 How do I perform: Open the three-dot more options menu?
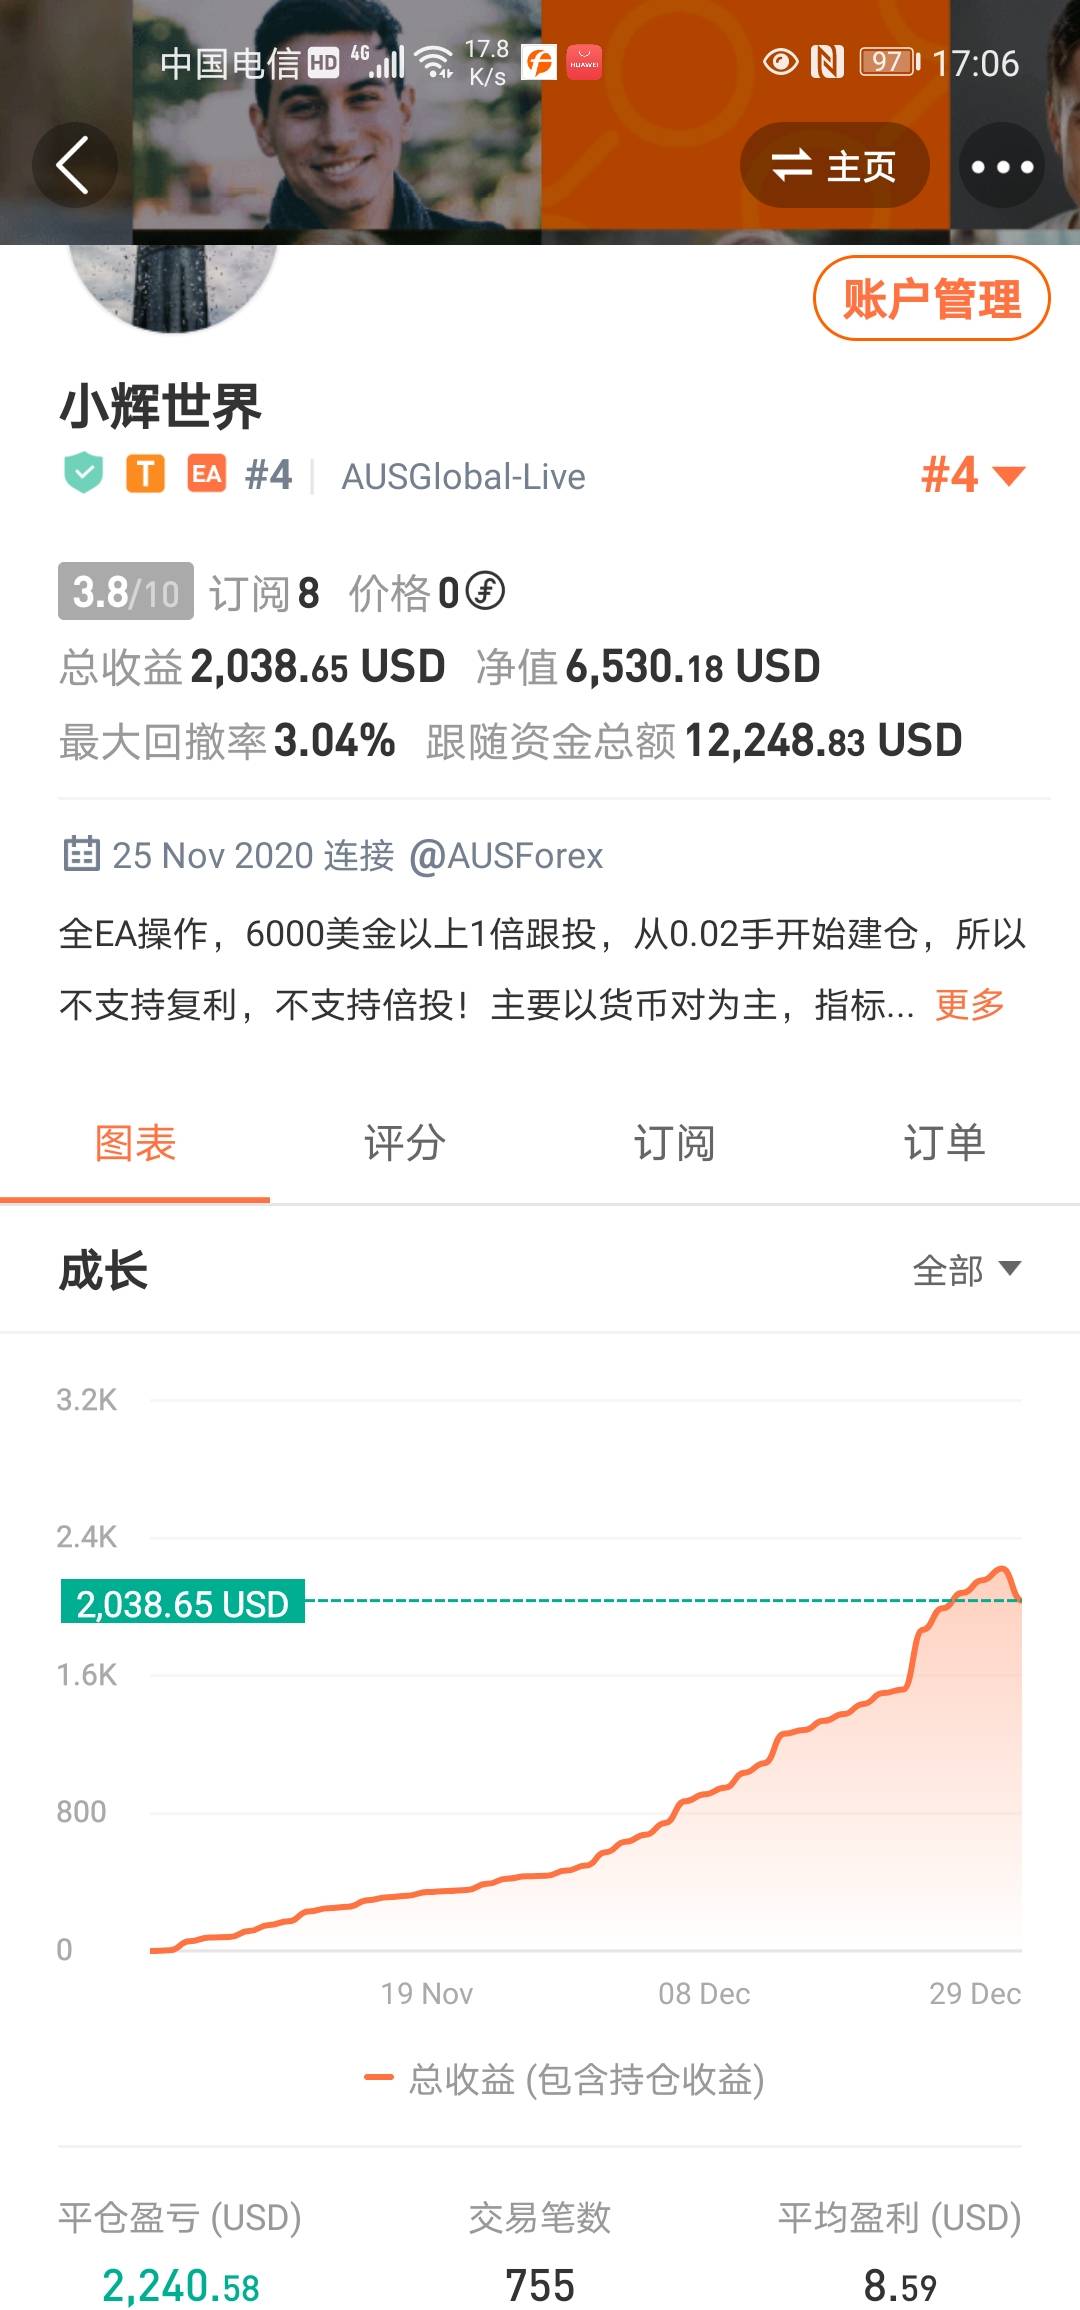coord(1002,166)
